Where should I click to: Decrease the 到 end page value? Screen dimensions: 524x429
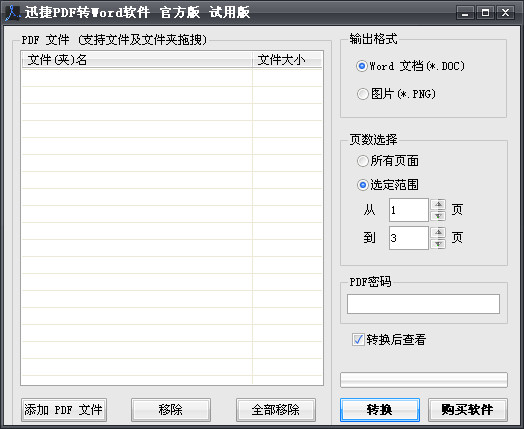point(438,244)
